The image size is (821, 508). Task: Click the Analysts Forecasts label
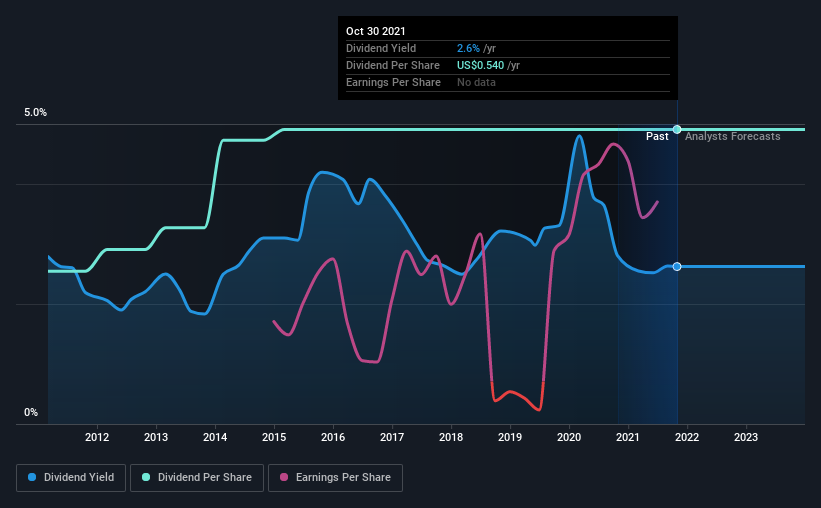click(x=733, y=136)
